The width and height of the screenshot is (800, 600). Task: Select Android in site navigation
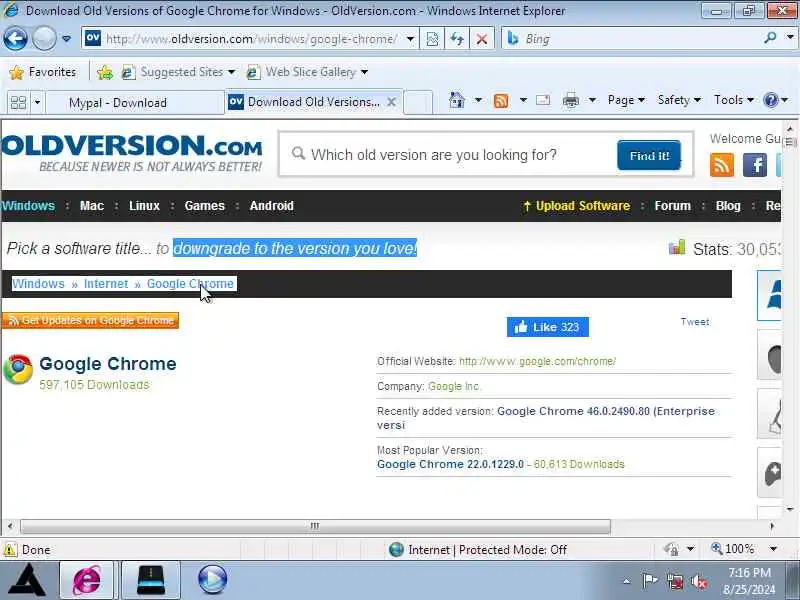(x=271, y=206)
